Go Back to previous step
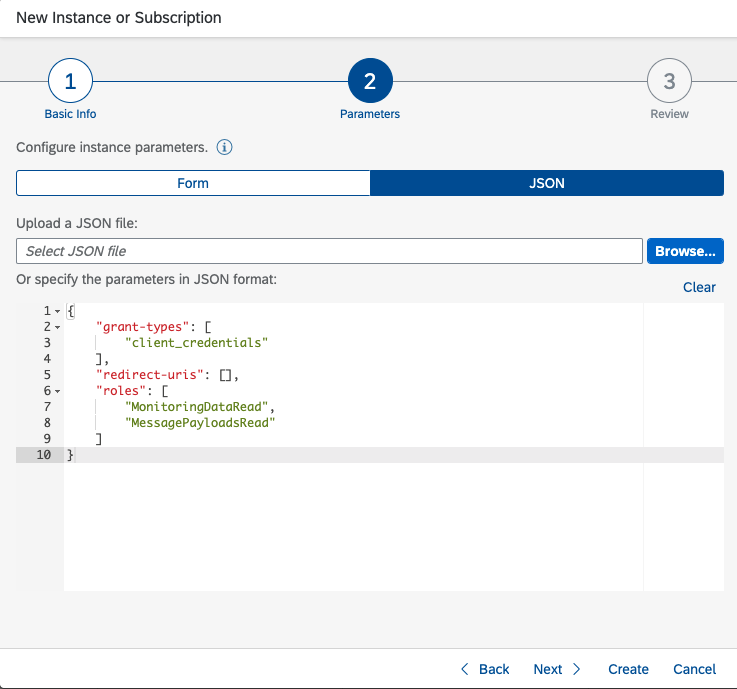The width and height of the screenshot is (737, 689). click(485, 669)
